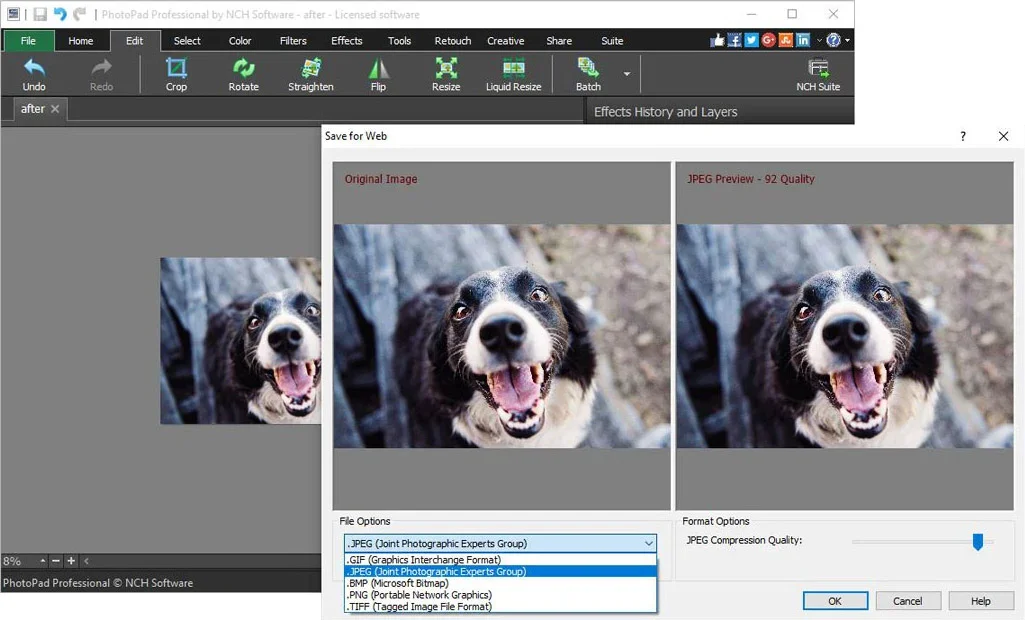
Task: Open the File Options format dropdown
Action: tap(649, 543)
